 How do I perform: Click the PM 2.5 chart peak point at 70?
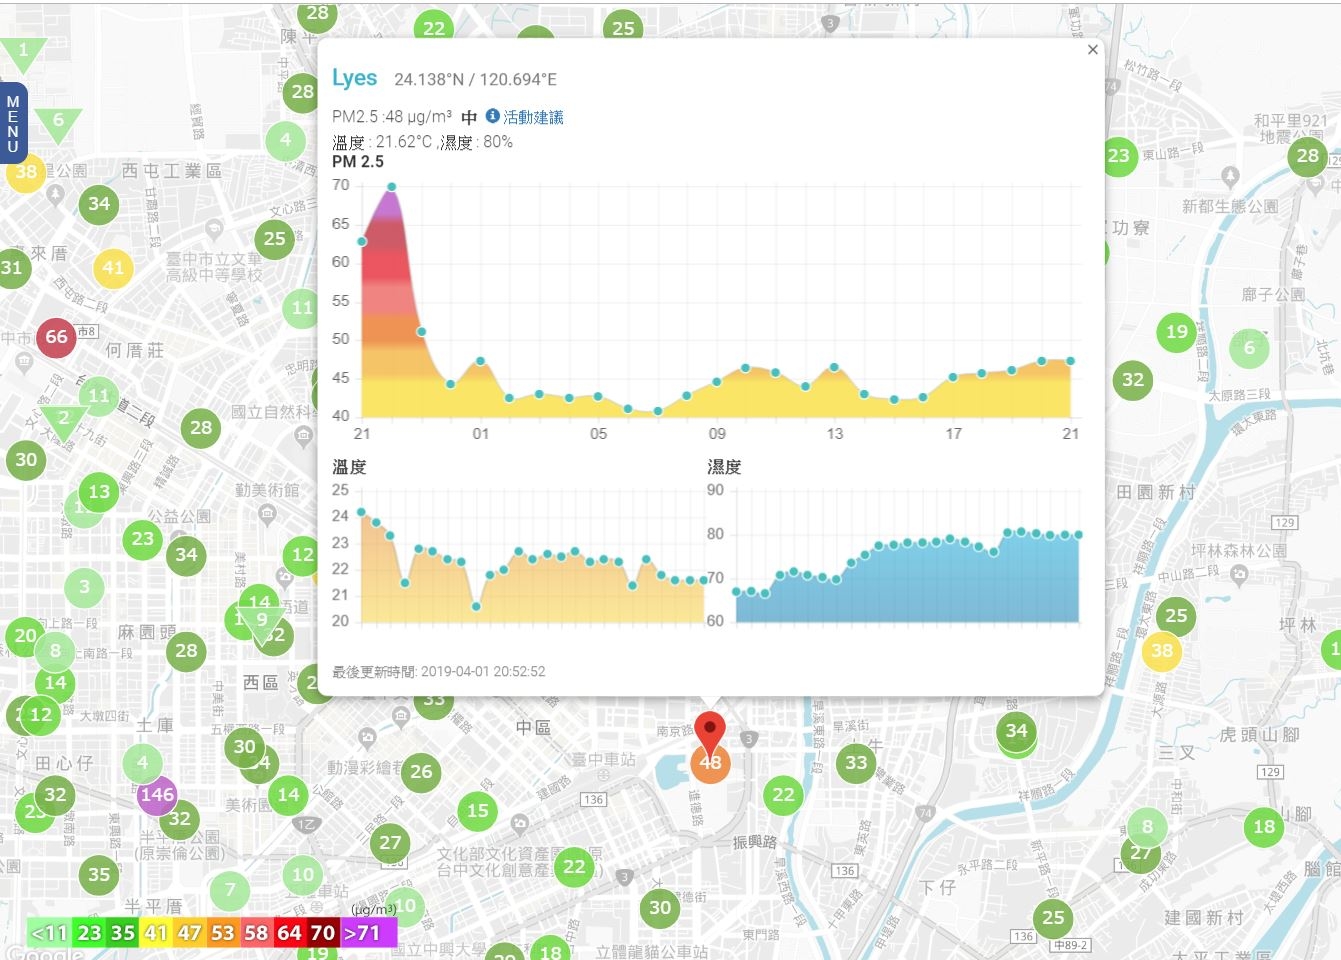(391, 187)
